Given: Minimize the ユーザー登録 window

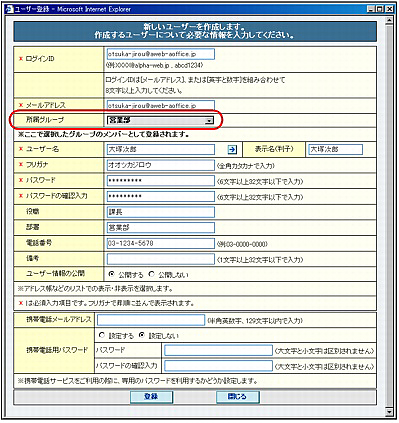Looking at the screenshot, I should point(371,9).
